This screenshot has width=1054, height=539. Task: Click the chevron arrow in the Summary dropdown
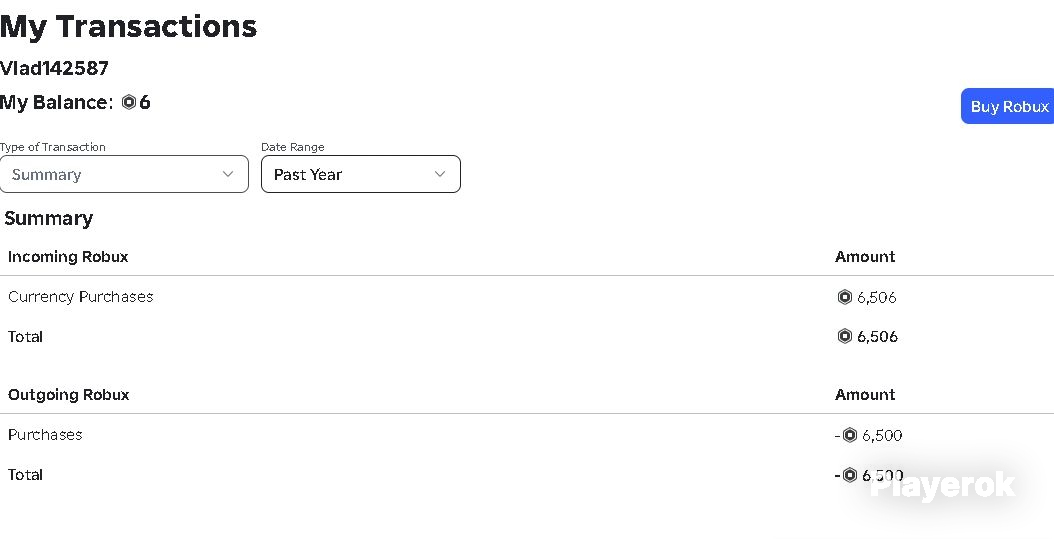point(228,174)
